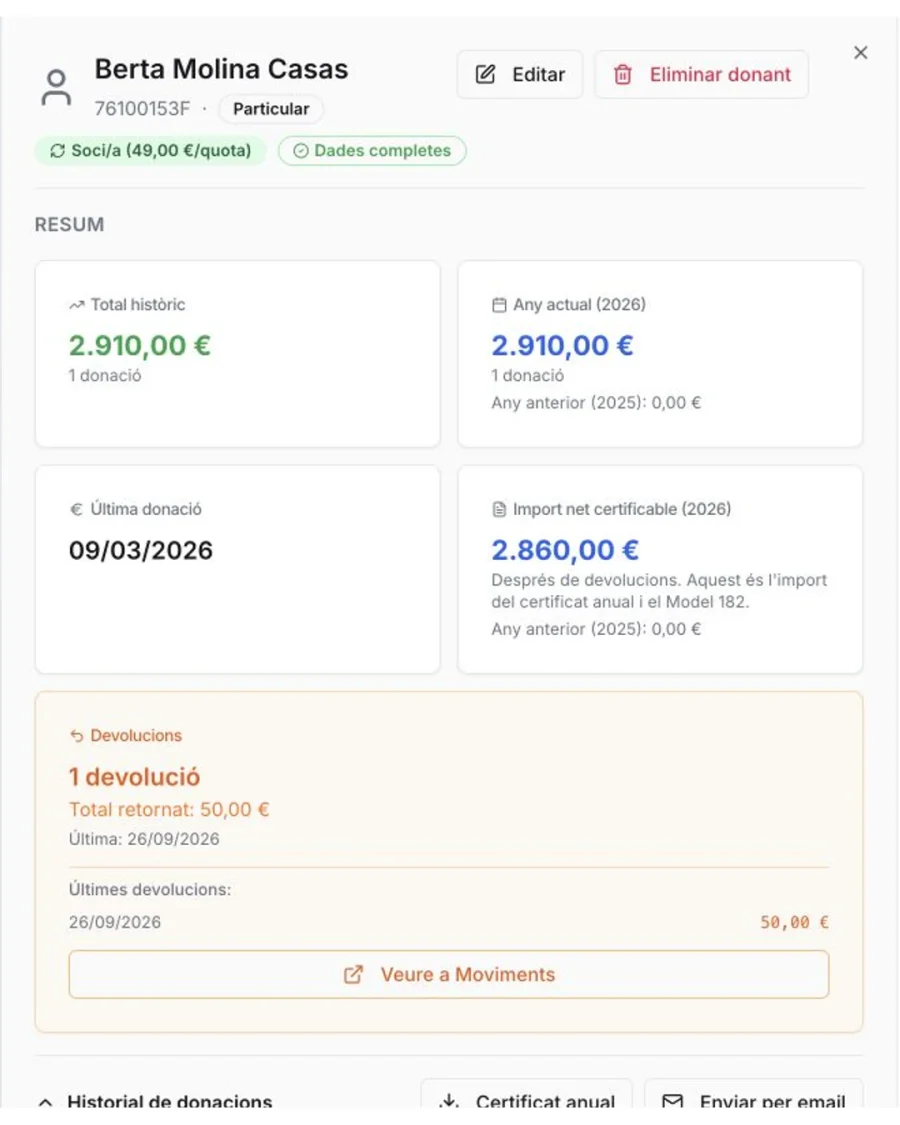Click the donor person avatar icon
The image size is (900, 1125).
click(56, 88)
